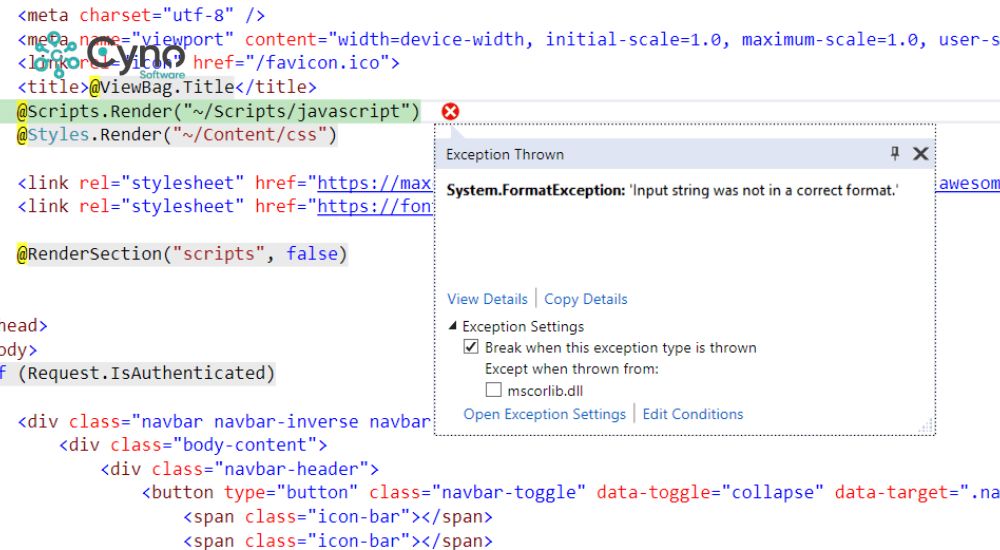The width and height of the screenshot is (1000, 550).
Task: Enable the mscorlib.dll exception checkbox
Action: (493, 390)
